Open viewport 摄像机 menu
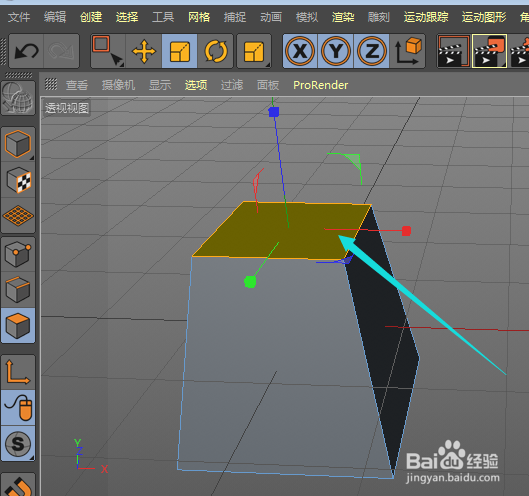Image resolution: width=529 pixels, height=496 pixels. click(118, 85)
